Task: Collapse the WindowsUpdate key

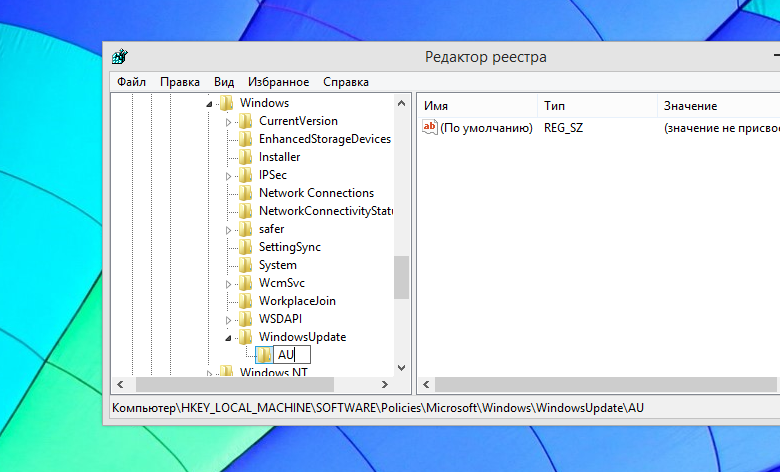Action: point(228,338)
